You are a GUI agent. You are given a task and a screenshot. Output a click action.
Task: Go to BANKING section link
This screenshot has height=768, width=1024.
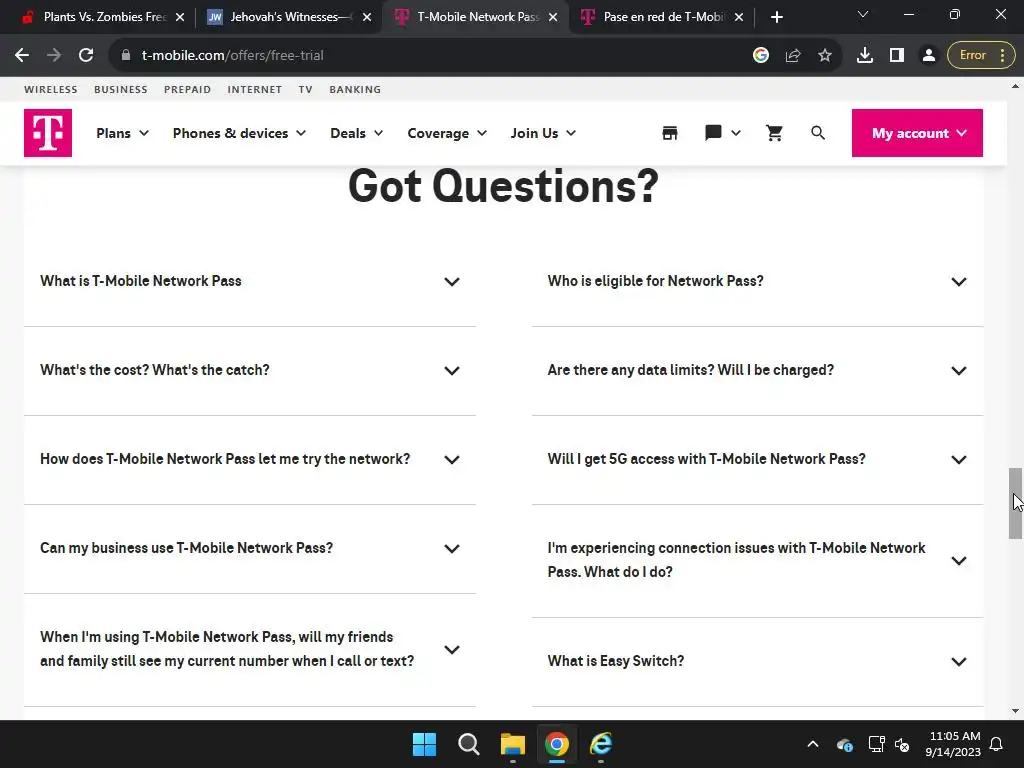pyautogui.click(x=355, y=89)
